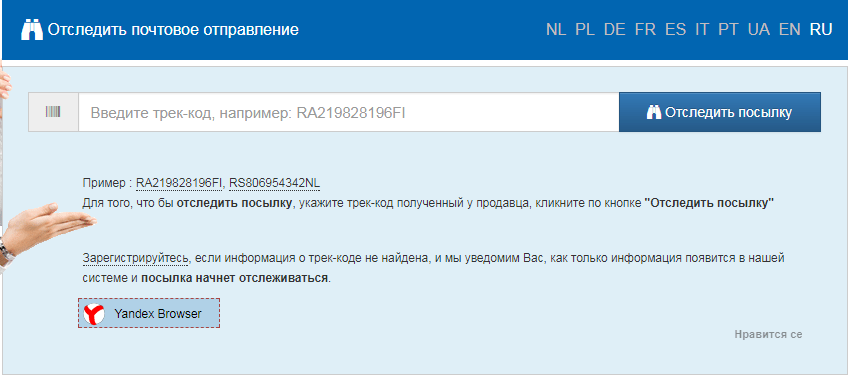852x375 pixels.
Task: Switch language to PL
Action: (x=585, y=29)
